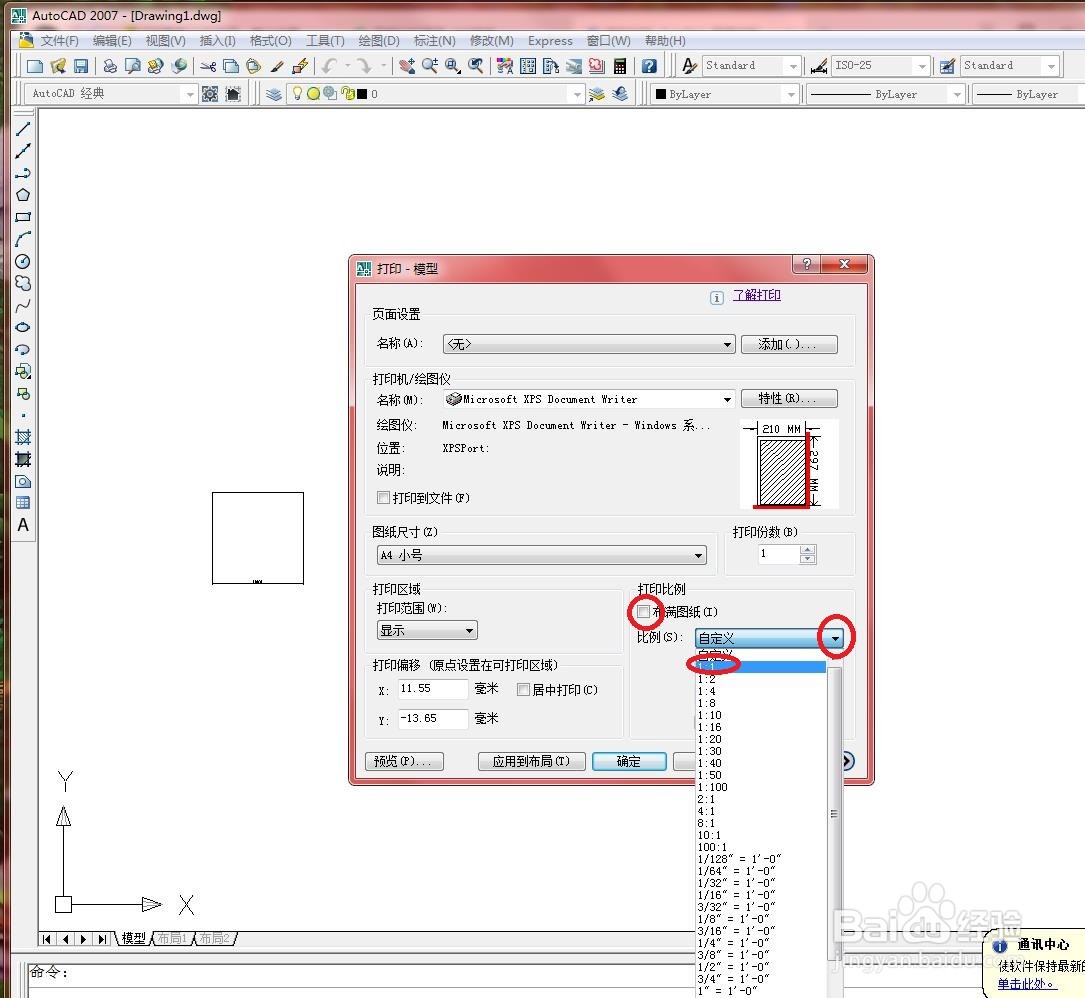Screen dimensions: 1085x998
Task: Select the Multiline Text tool
Action: [23, 525]
